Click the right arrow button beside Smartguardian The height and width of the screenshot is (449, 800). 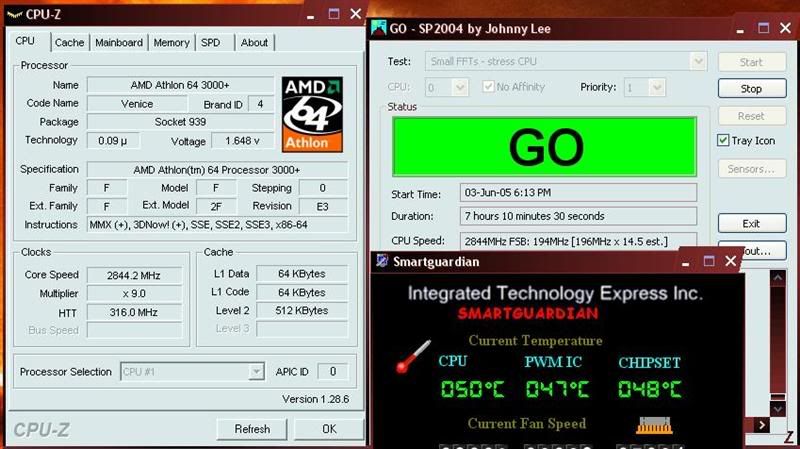(x=762, y=425)
